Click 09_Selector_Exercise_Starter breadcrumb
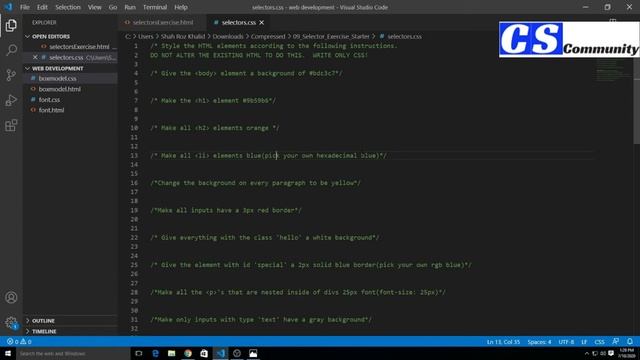The height and width of the screenshot is (360, 640). (331, 36)
